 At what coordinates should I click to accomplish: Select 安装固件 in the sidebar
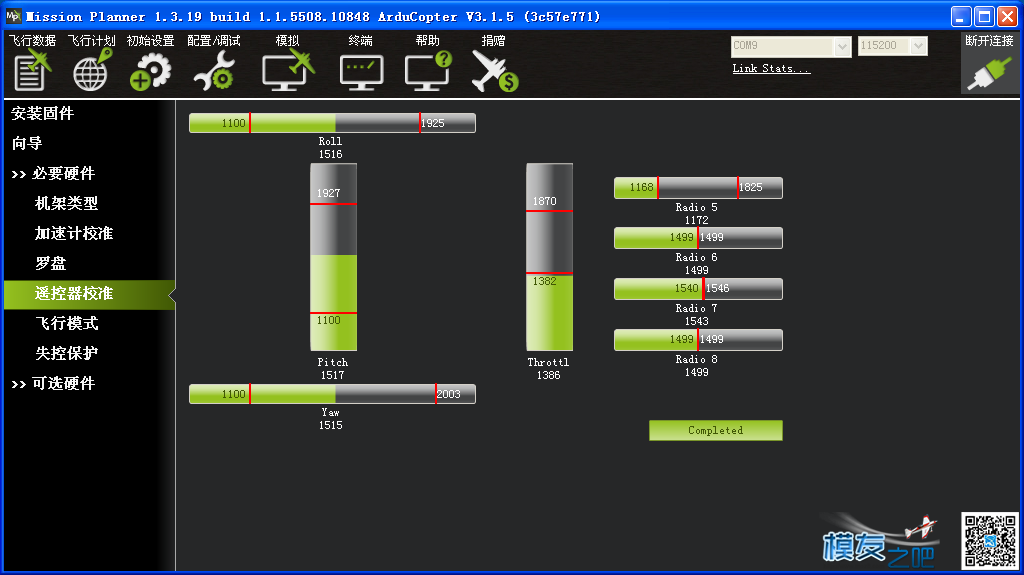click(42, 113)
